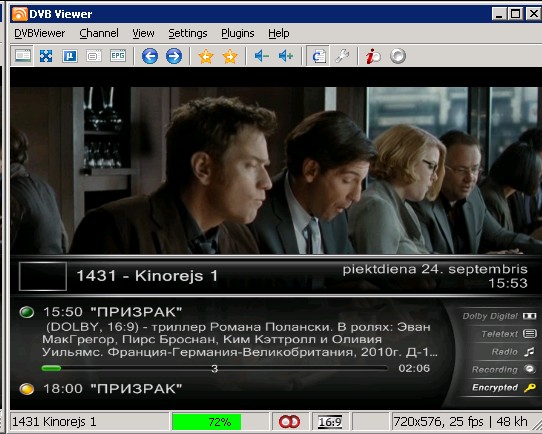542x434 pixels.
Task: Click the previous favourite star icon
Action: pos(206,56)
